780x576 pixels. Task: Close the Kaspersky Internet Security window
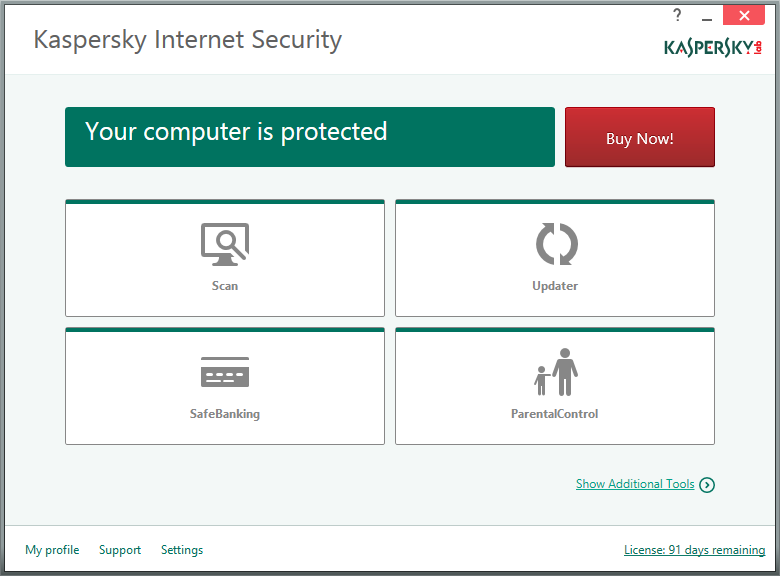(x=745, y=16)
